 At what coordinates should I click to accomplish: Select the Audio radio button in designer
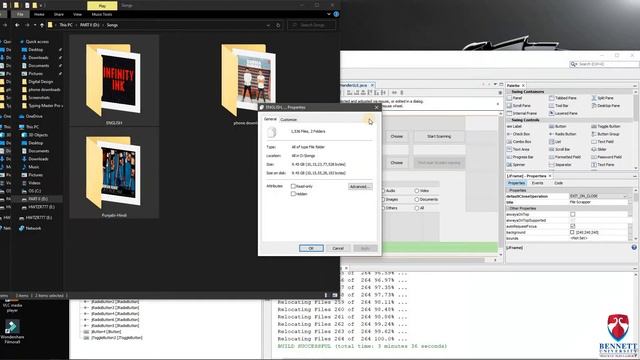coord(388,191)
